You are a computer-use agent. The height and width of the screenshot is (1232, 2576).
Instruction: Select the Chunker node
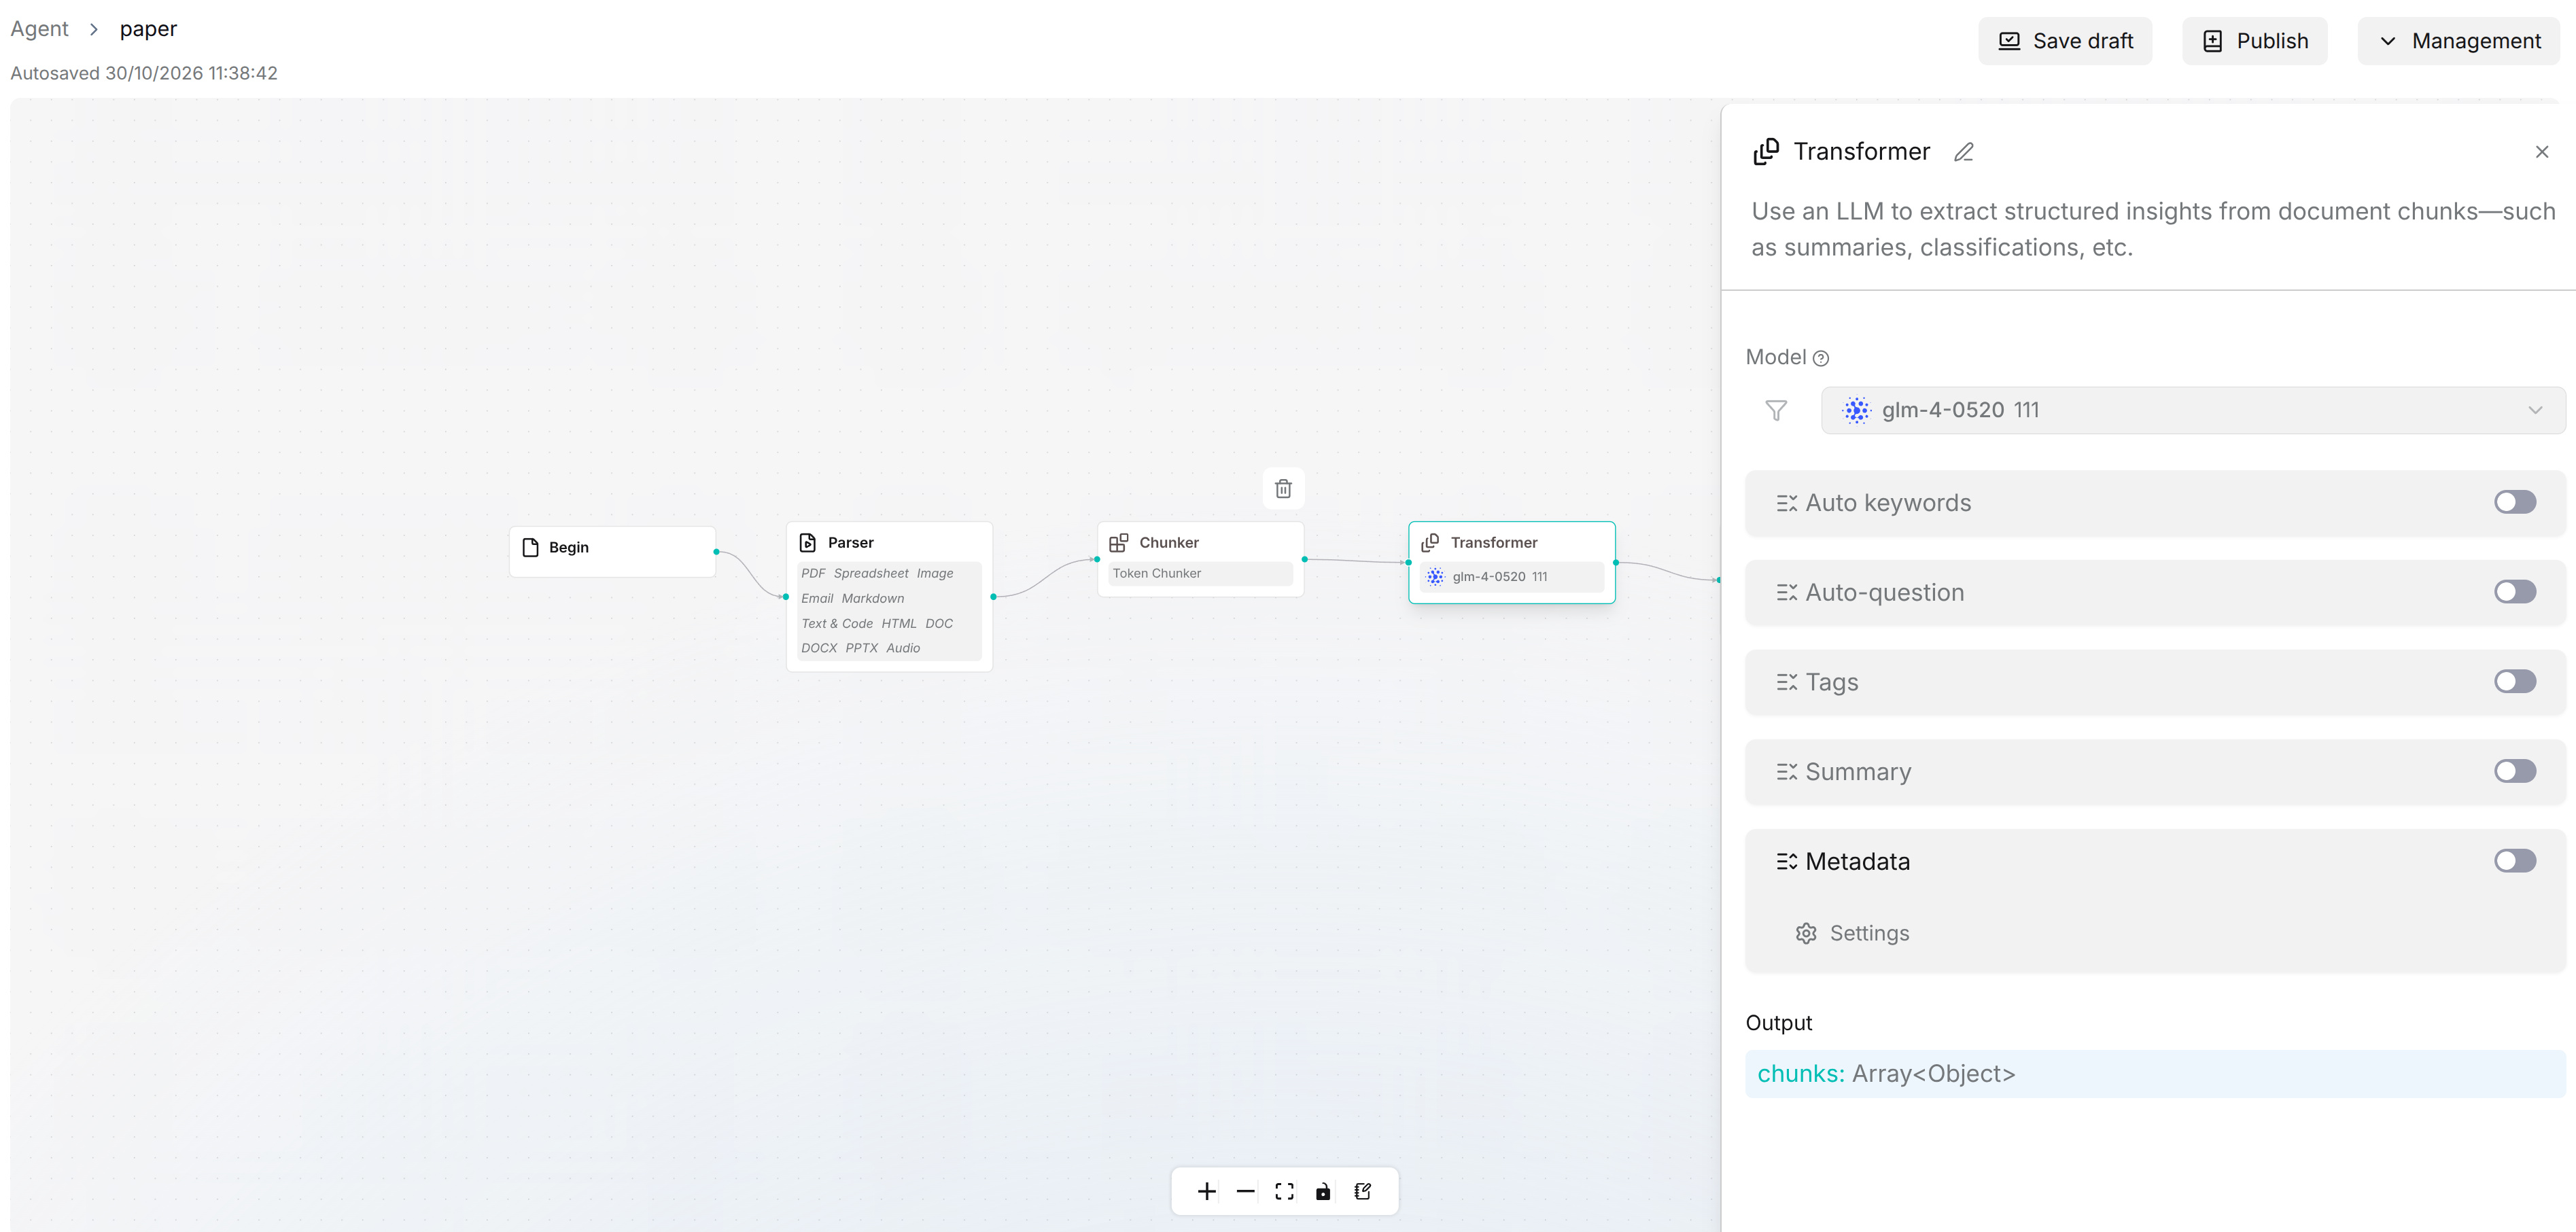pyautogui.click(x=1200, y=559)
